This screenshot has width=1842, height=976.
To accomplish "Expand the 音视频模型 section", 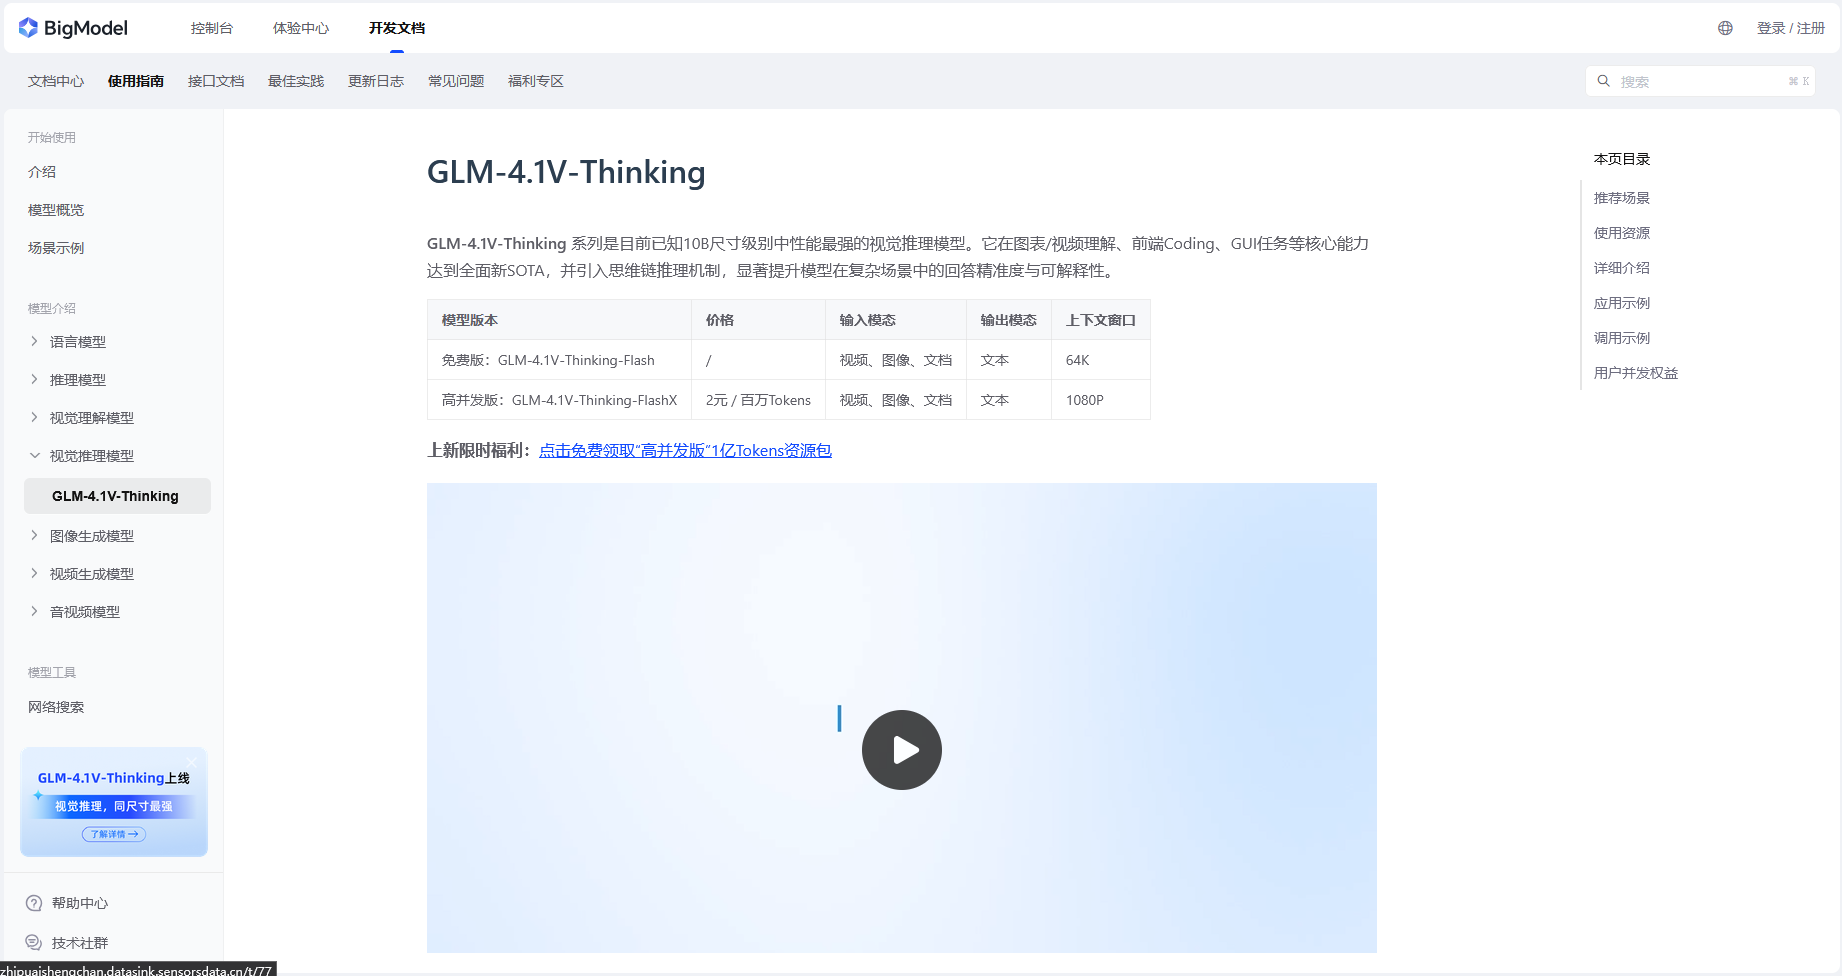I will coord(34,612).
